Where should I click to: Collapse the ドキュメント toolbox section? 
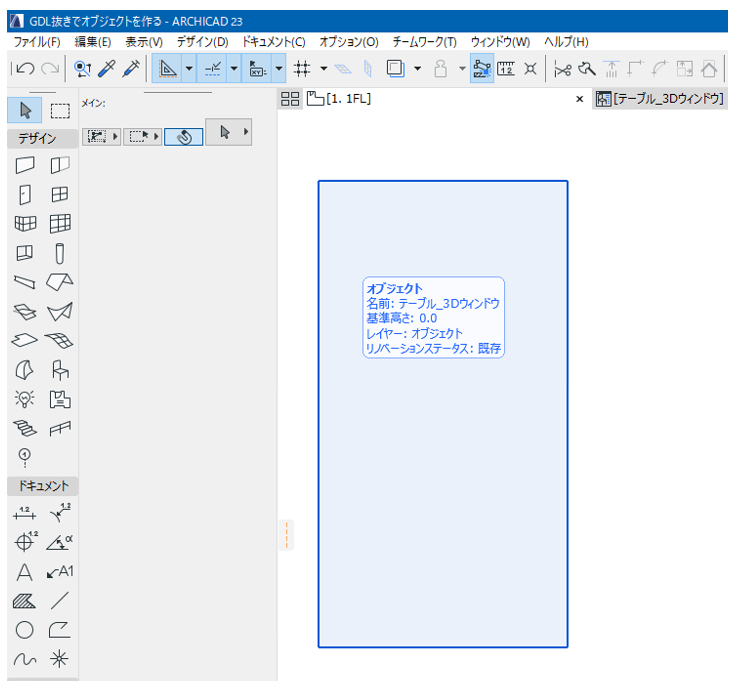pyautogui.click(x=43, y=486)
